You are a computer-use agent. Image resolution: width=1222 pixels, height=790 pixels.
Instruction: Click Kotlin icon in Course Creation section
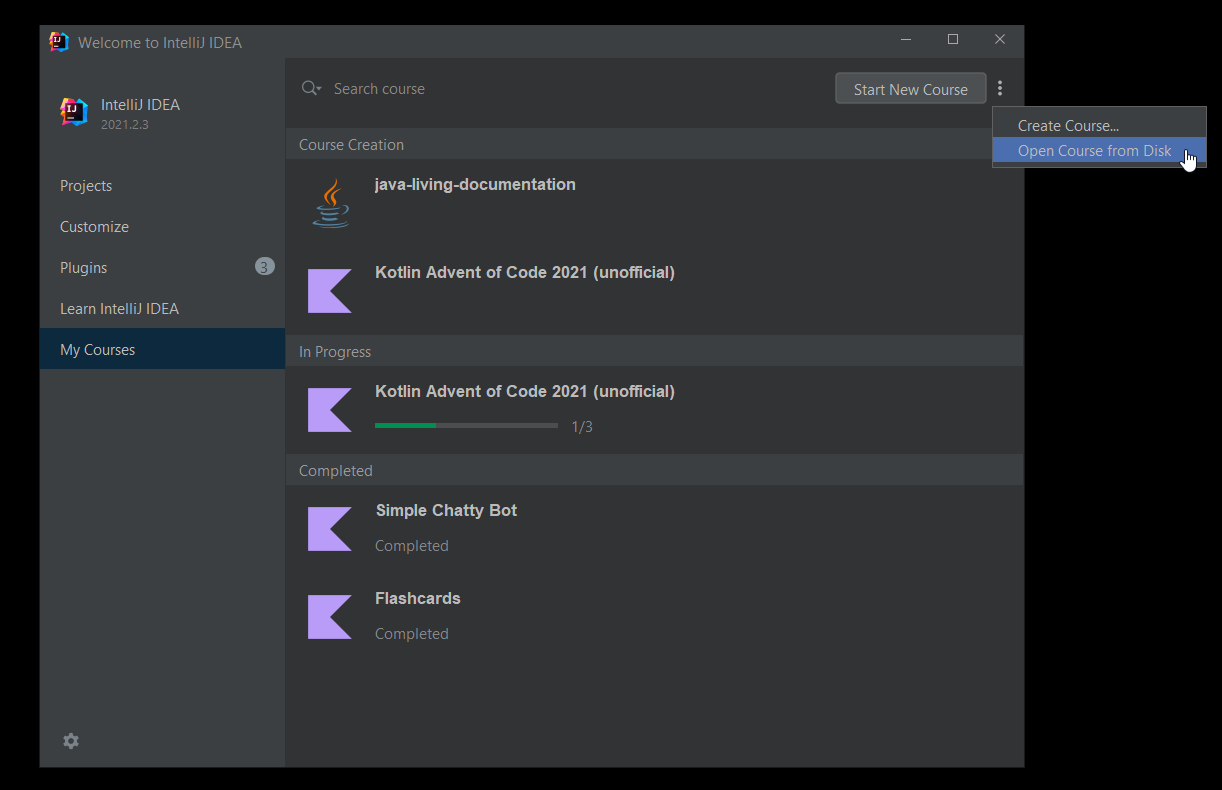tap(330, 291)
